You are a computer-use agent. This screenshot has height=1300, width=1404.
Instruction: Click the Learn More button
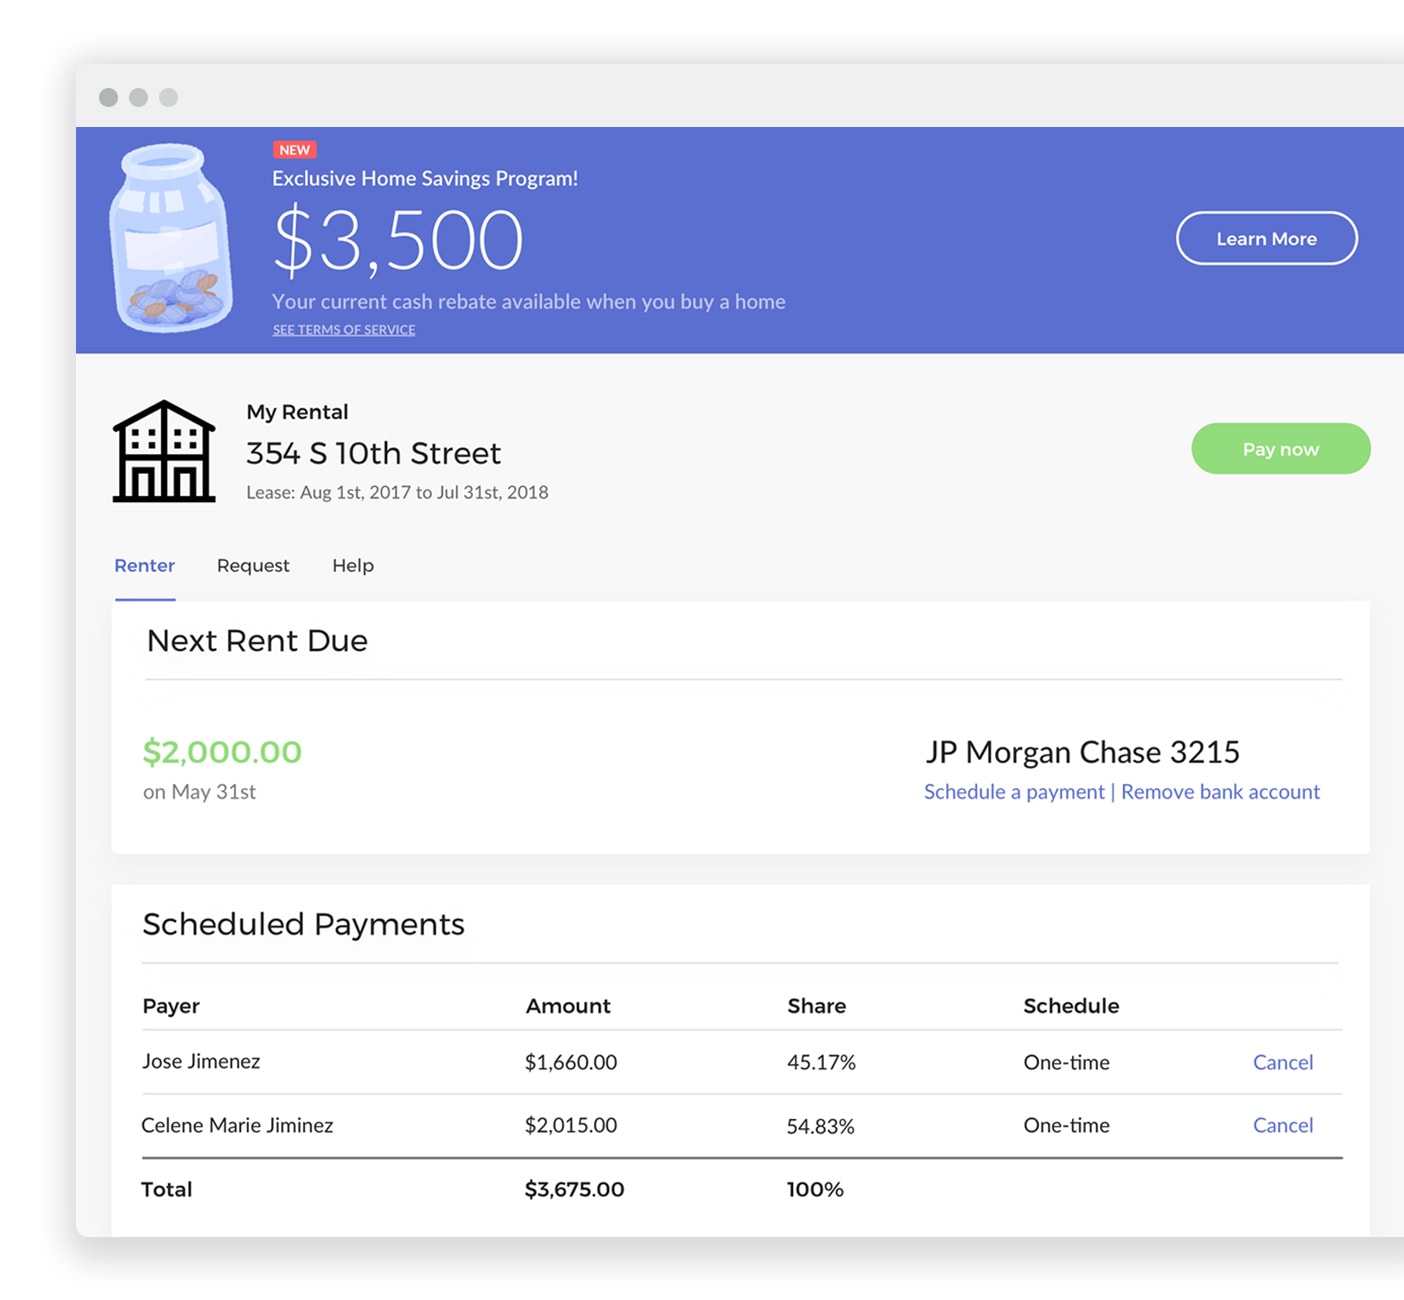tap(1266, 238)
